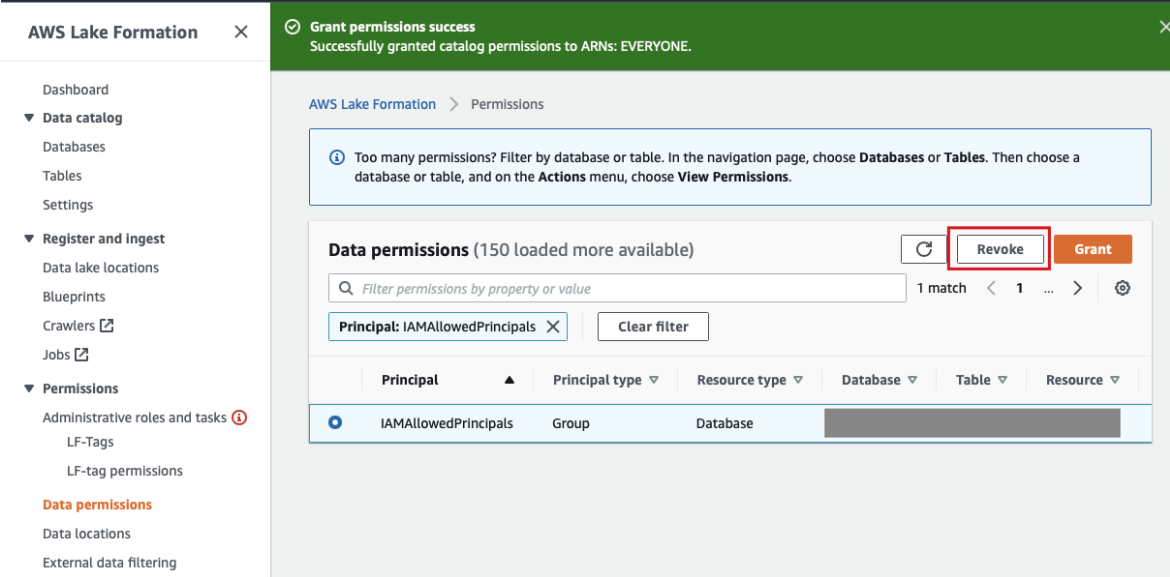Open the table preferences gear icon

pyautogui.click(x=1122, y=288)
